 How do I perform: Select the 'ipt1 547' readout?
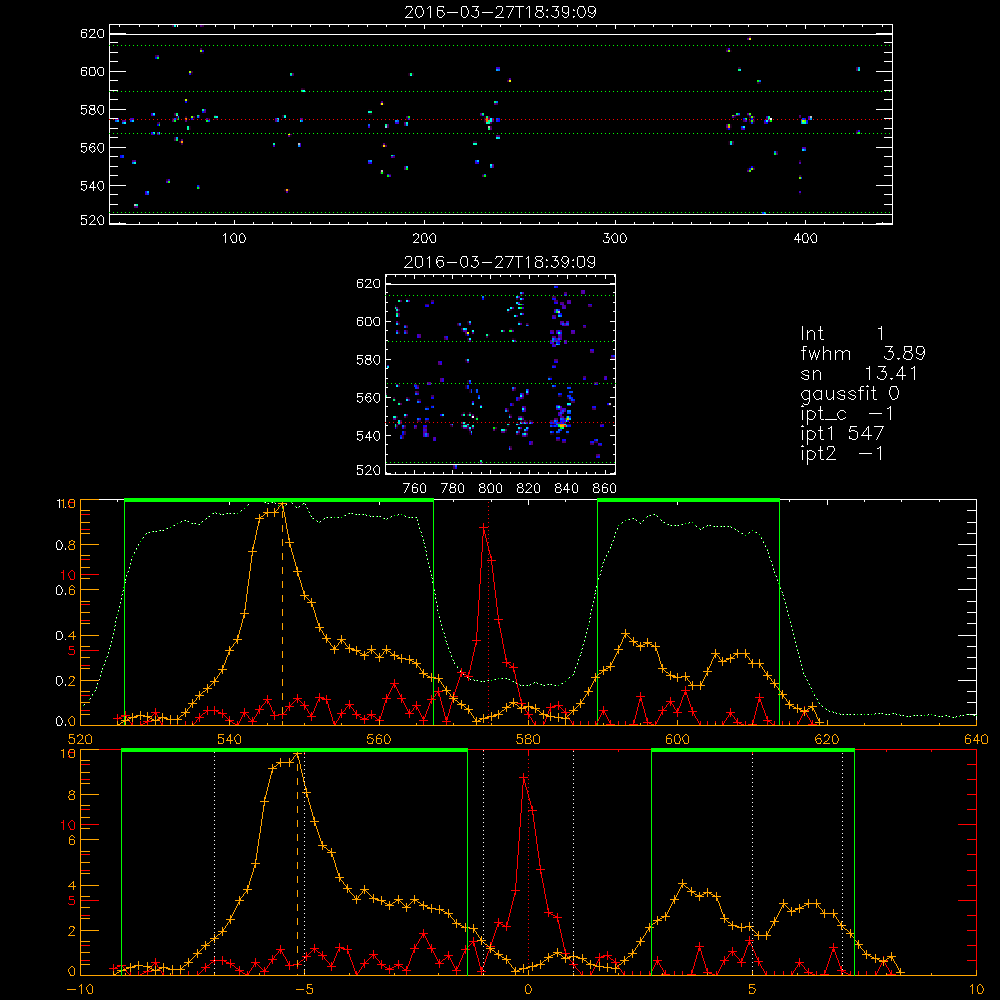click(x=842, y=434)
